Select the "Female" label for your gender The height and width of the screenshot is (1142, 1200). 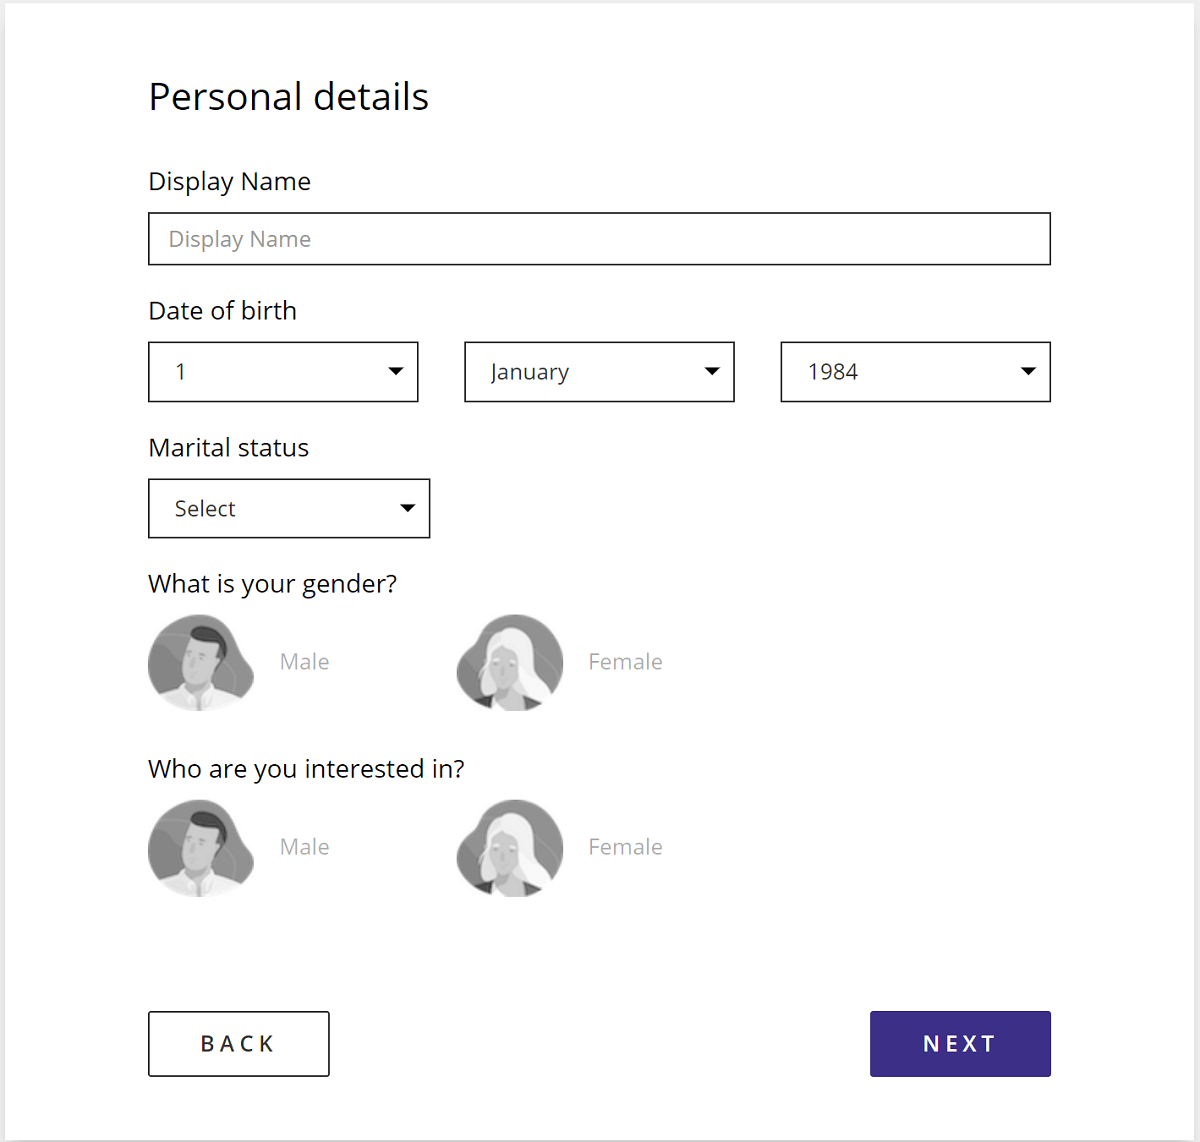point(625,662)
